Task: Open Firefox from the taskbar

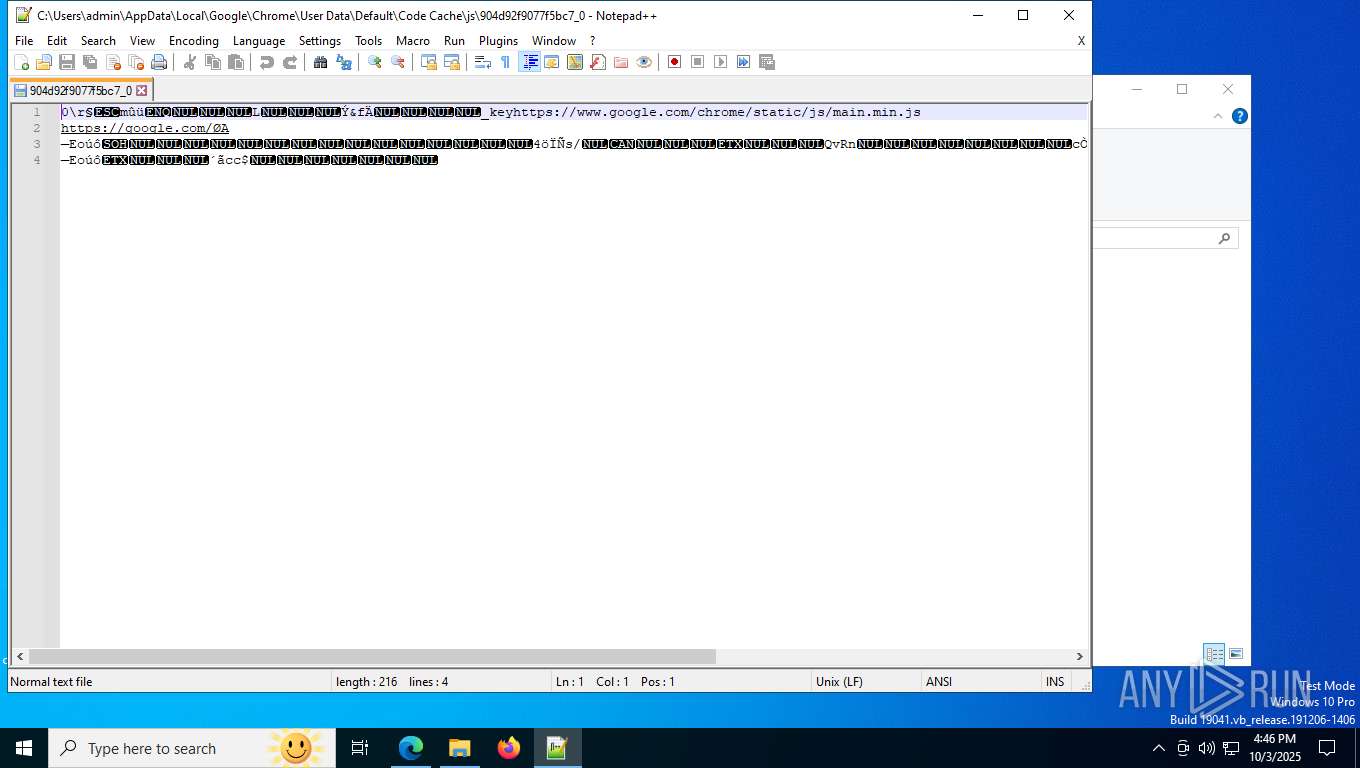Action: [509, 748]
